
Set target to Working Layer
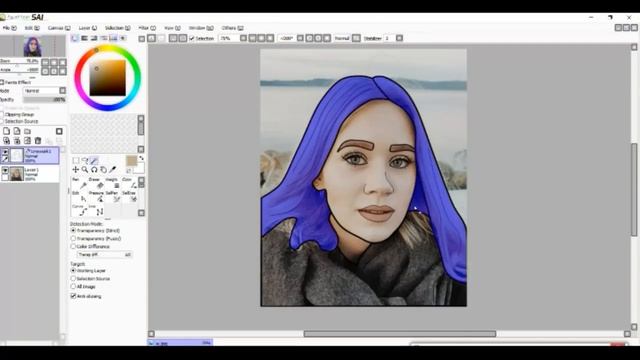point(73,271)
